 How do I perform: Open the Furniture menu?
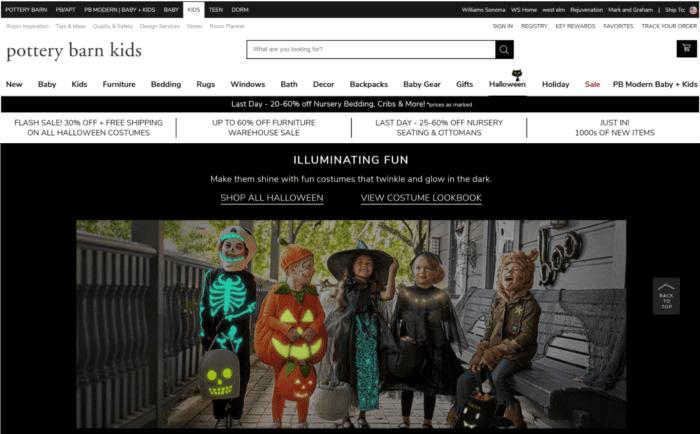pyautogui.click(x=119, y=84)
